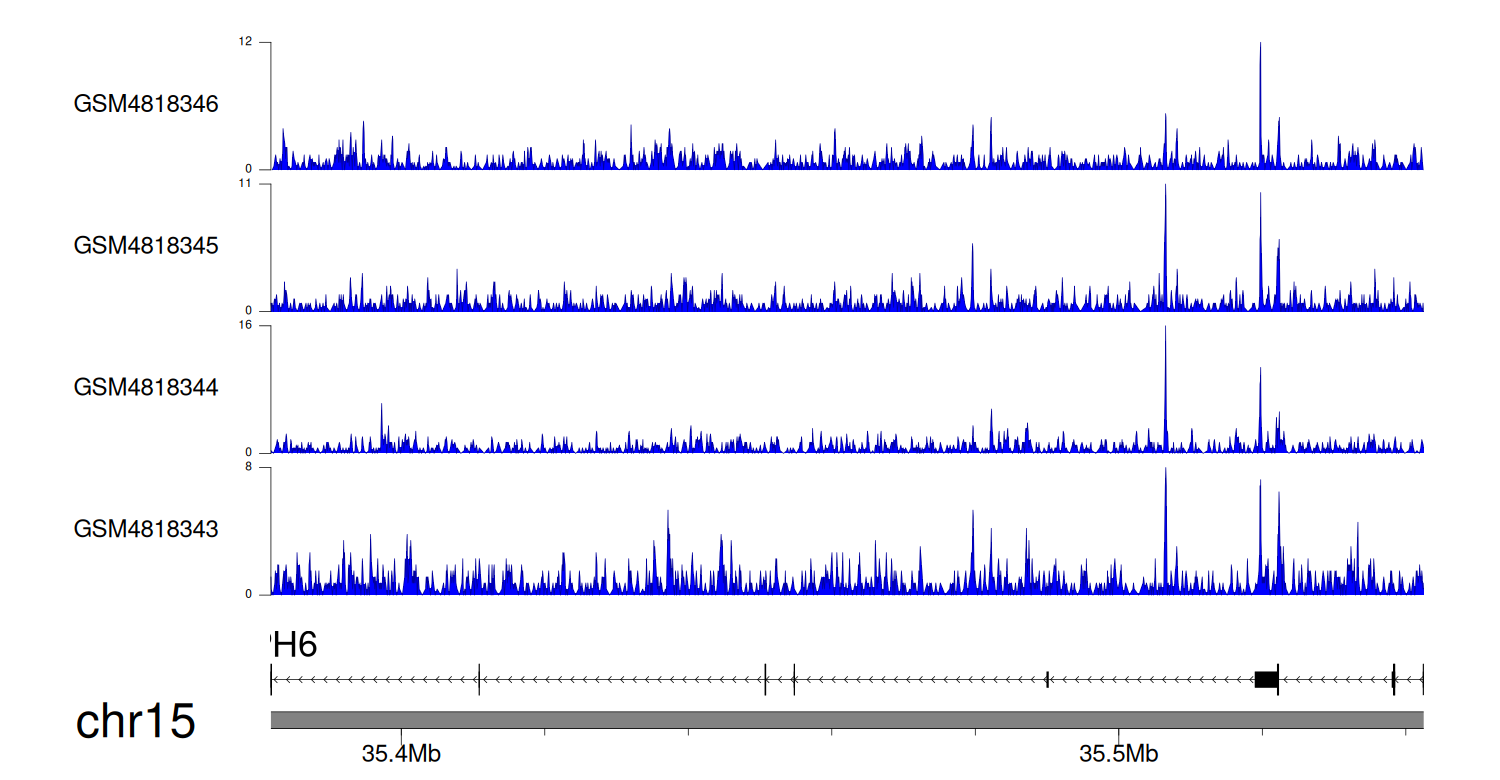
Task: Select the GSM4818345 track label
Action: tap(146, 245)
